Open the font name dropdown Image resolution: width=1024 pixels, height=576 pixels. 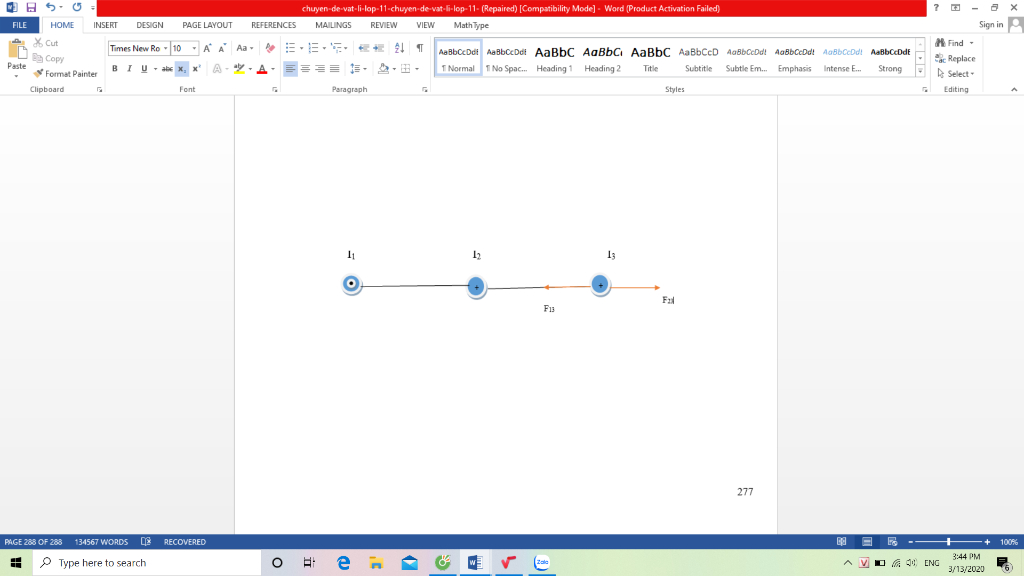[x=166, y=48]
